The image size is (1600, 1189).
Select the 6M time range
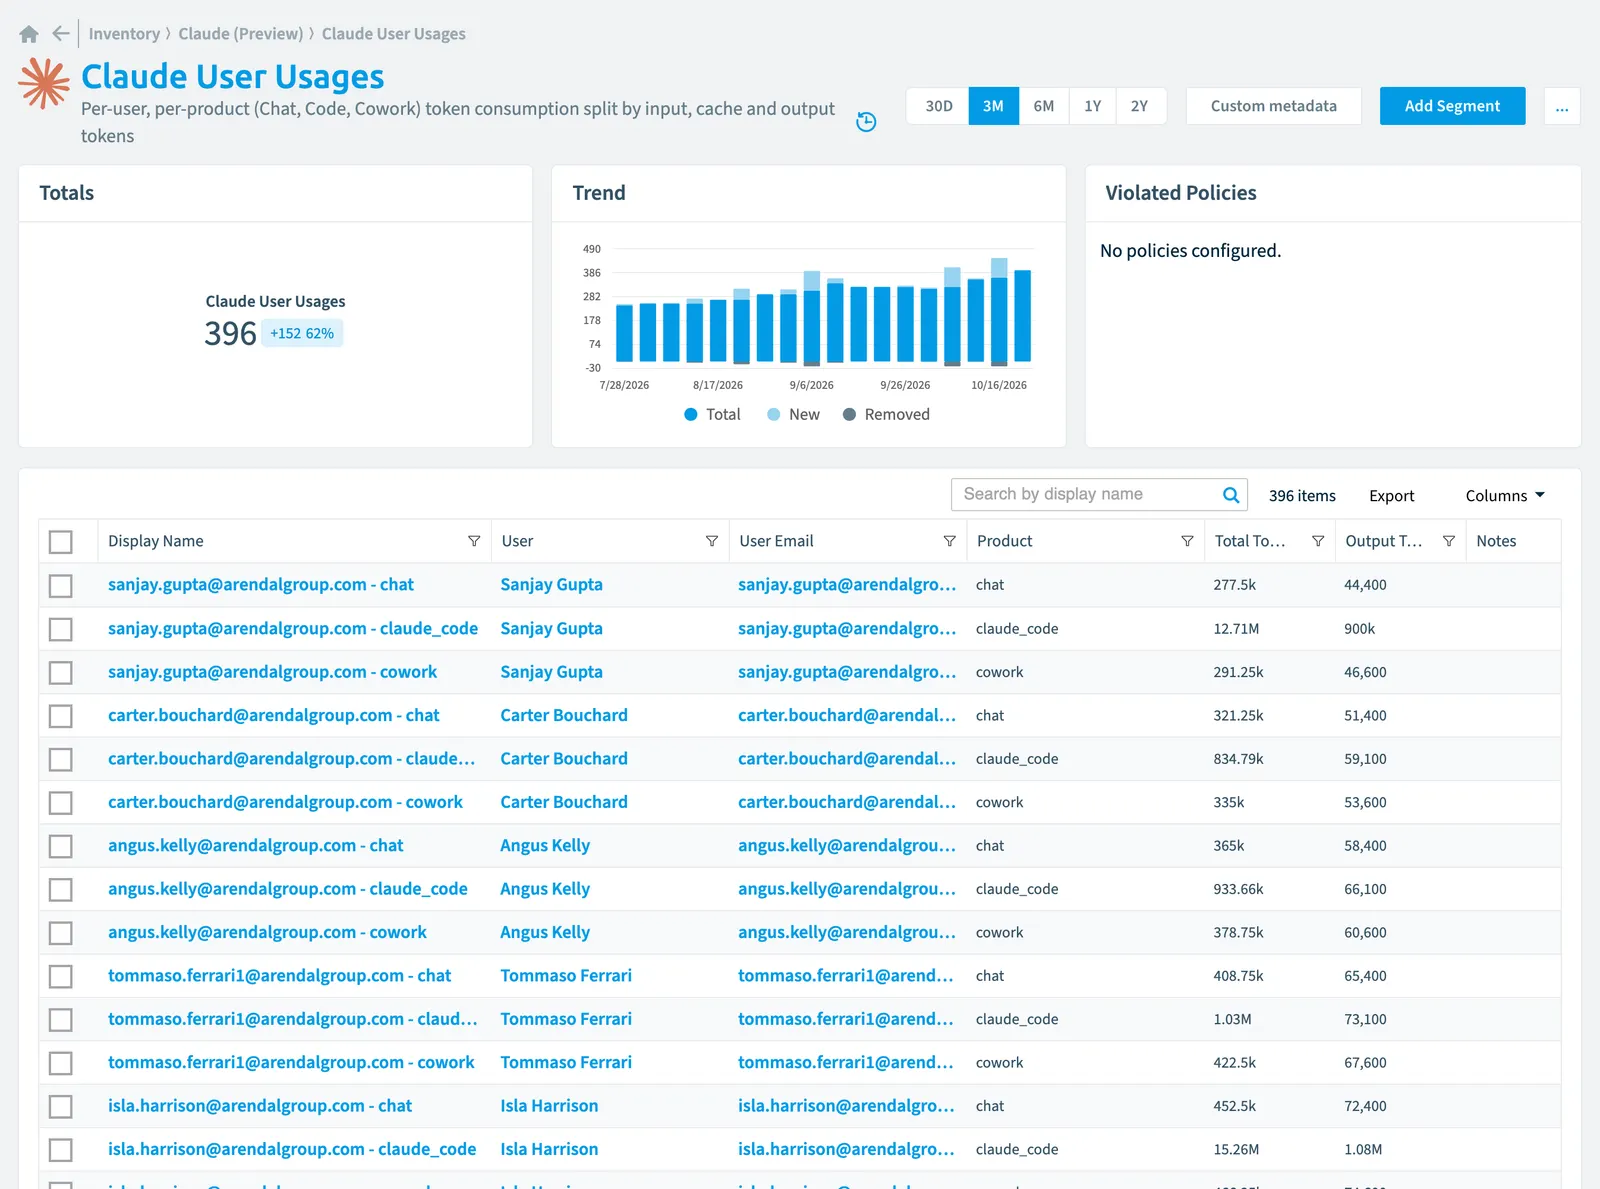1043,106
